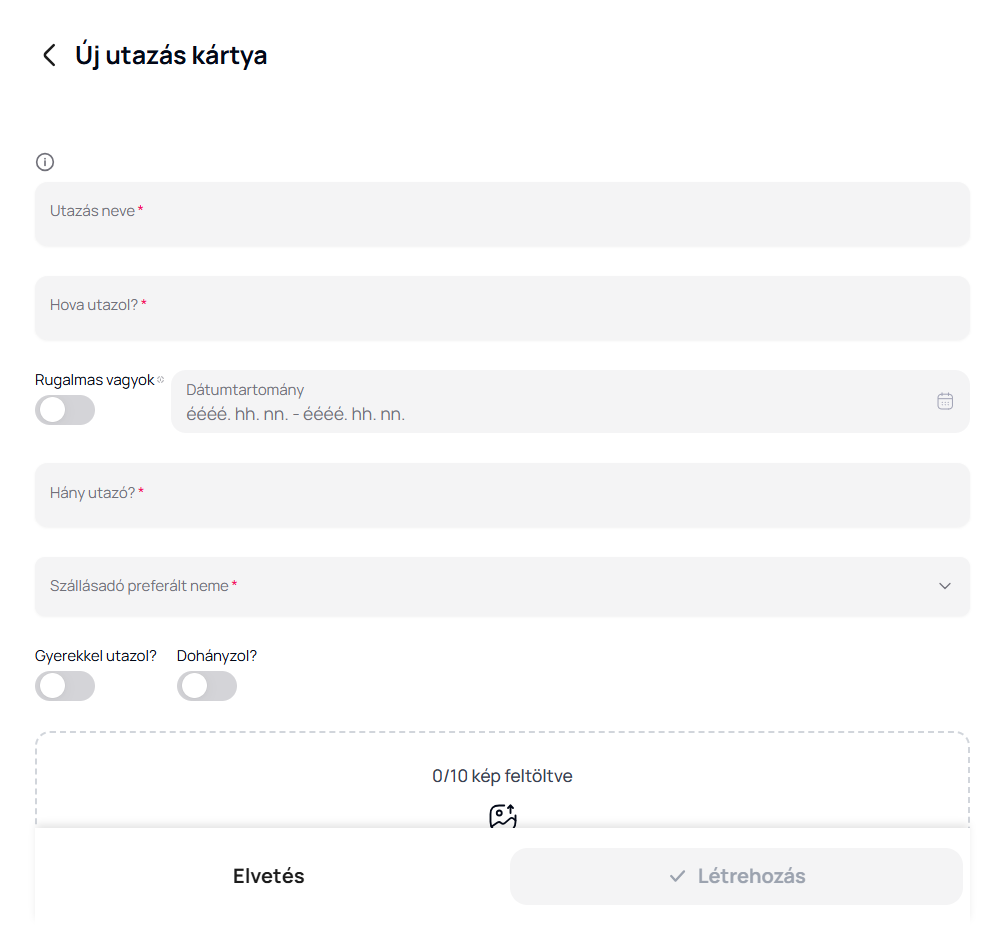The height and width of the screenshot is (925, 1003).
Task: Click the Gyerekkel utazol? label text
Action: tap(96, 656)
